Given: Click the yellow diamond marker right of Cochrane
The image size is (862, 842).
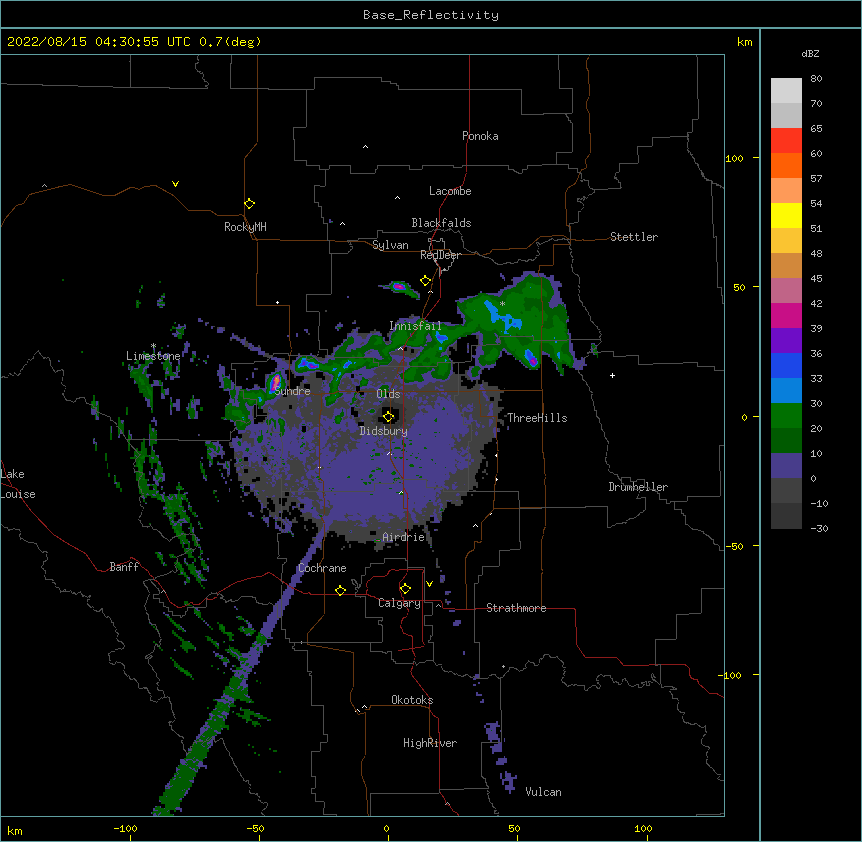Looking at the screenshot, I should tap(340, 590).
